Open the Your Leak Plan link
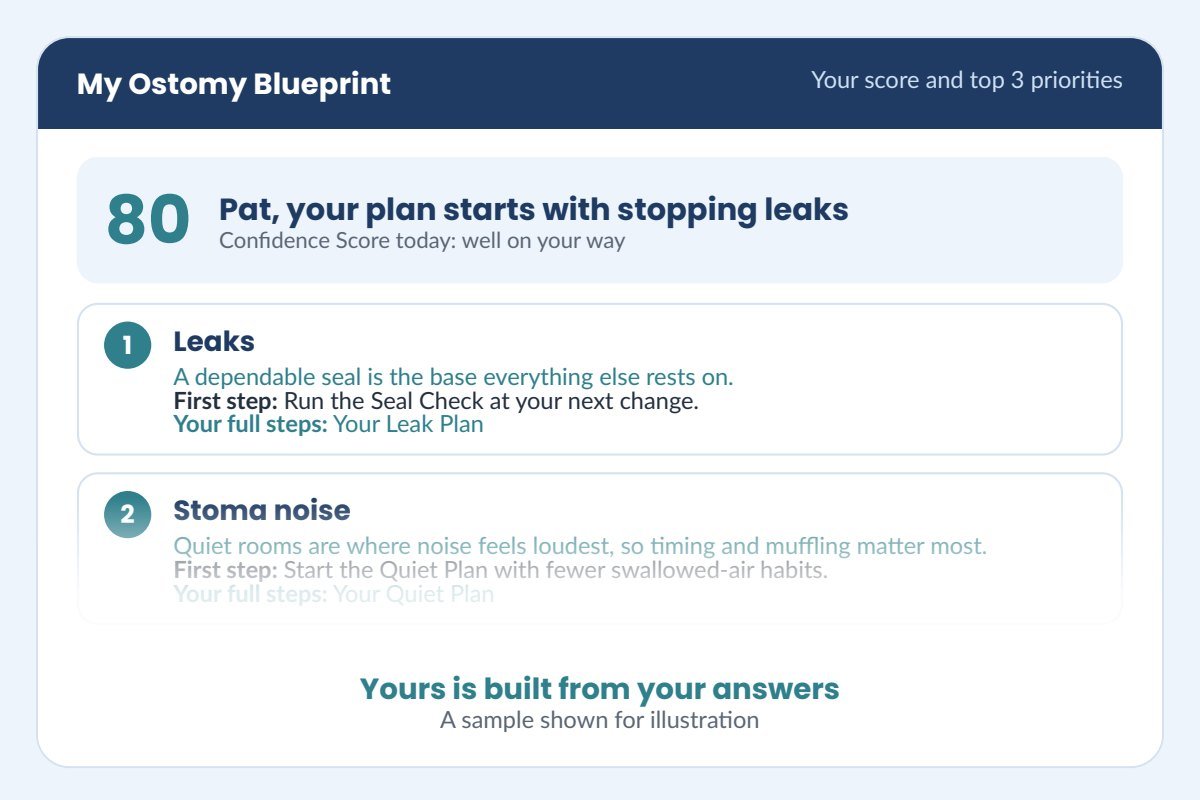Screen dimensions: 1200x800 point(408,424)
